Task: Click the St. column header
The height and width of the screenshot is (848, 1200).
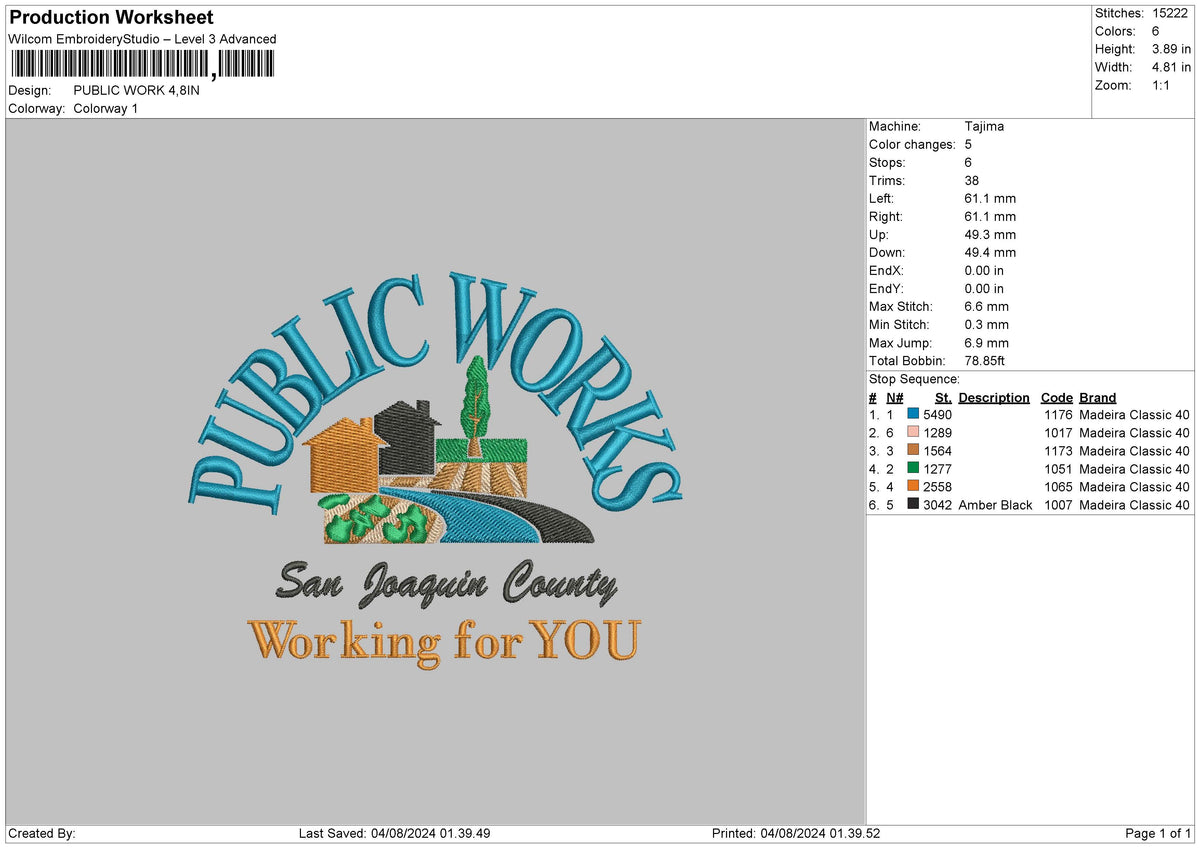Action: pos(942,397)
